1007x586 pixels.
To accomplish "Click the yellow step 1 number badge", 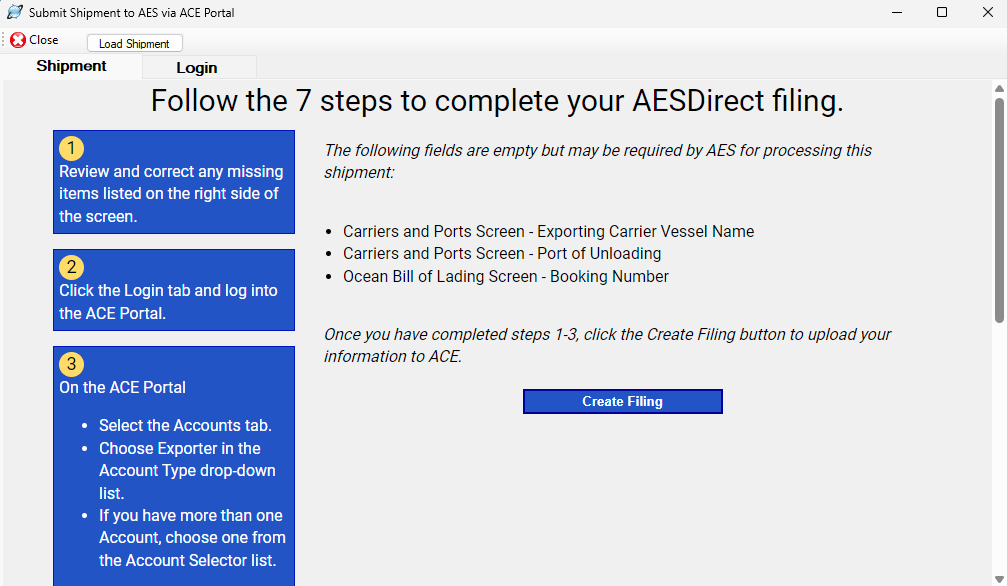I will tap(71, 147).
